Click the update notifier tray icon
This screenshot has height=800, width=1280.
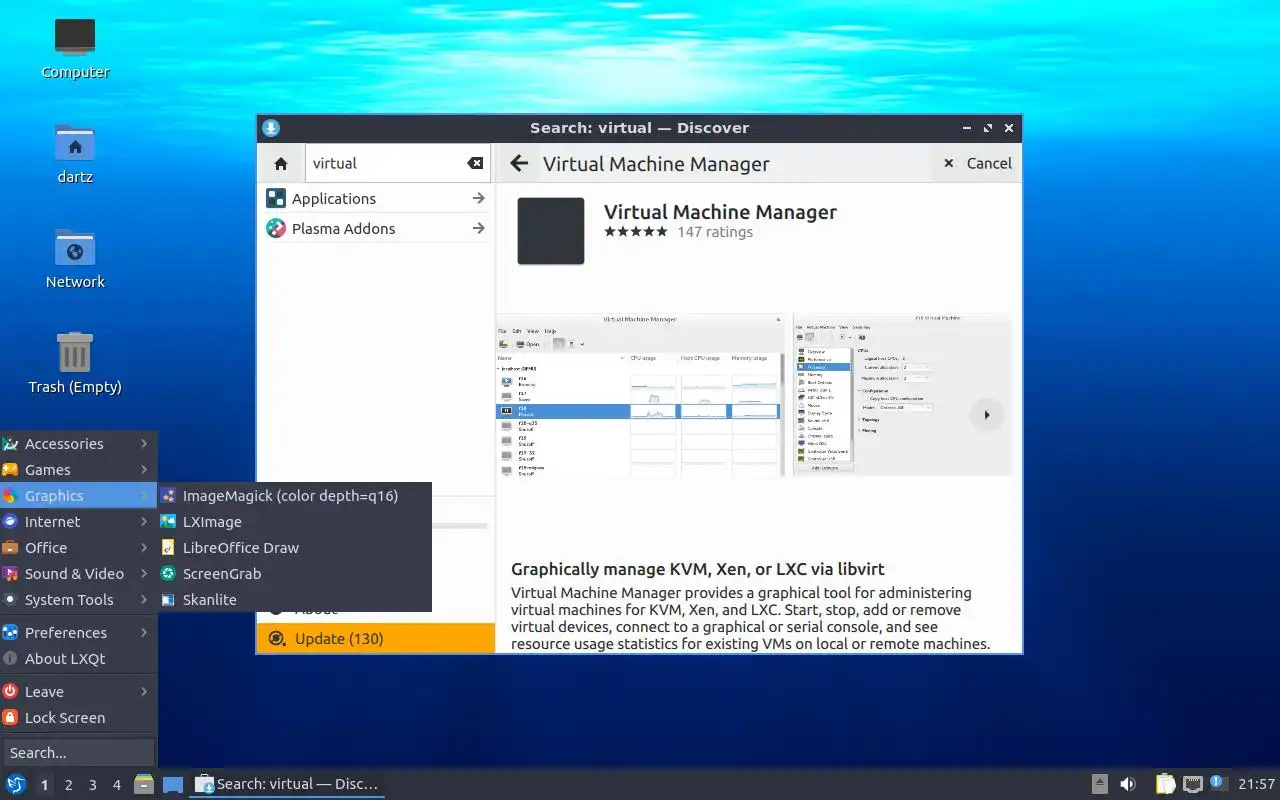pos(1218,783)
